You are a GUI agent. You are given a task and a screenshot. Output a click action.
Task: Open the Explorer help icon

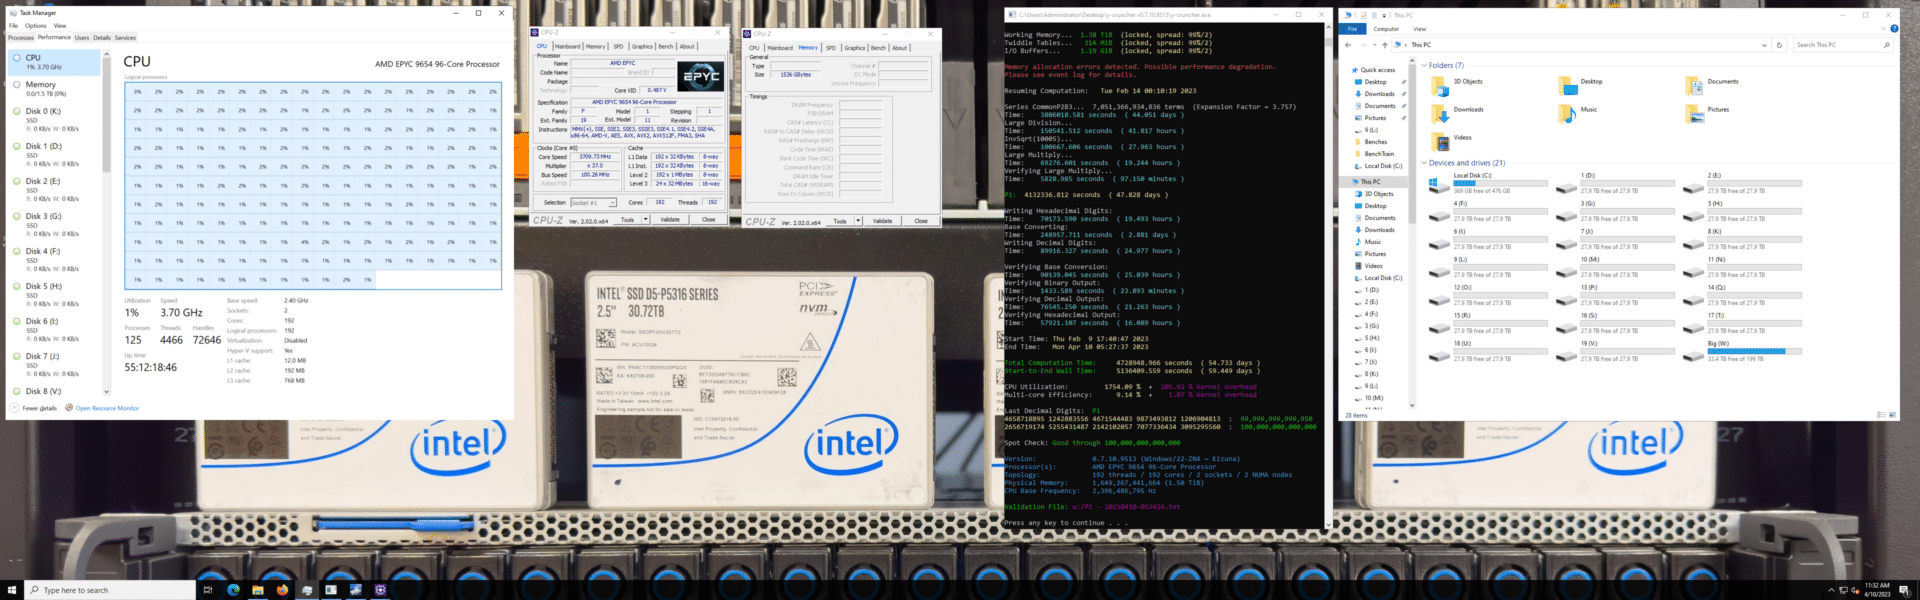click(x=1894, y=29)
